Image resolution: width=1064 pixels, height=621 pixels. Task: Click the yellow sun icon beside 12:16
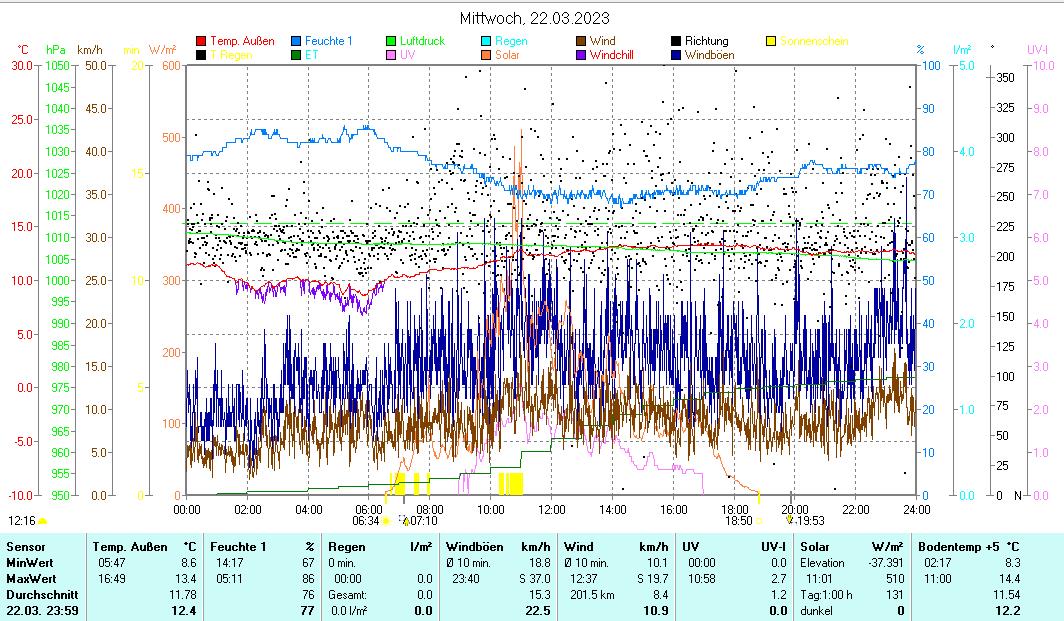click(42, 521)
